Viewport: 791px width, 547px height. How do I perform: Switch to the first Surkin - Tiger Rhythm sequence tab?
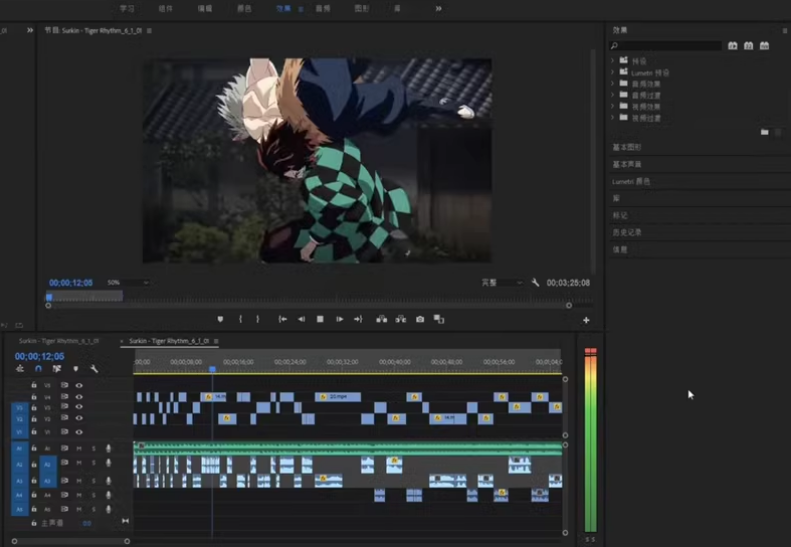click(59, 341)
